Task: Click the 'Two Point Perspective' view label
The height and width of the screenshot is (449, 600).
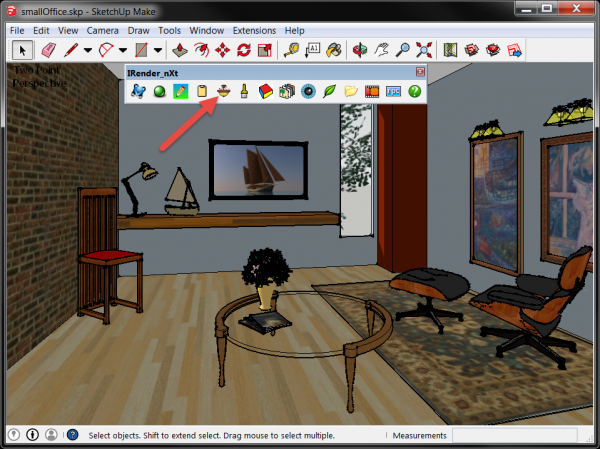Action: pos(39,77)
